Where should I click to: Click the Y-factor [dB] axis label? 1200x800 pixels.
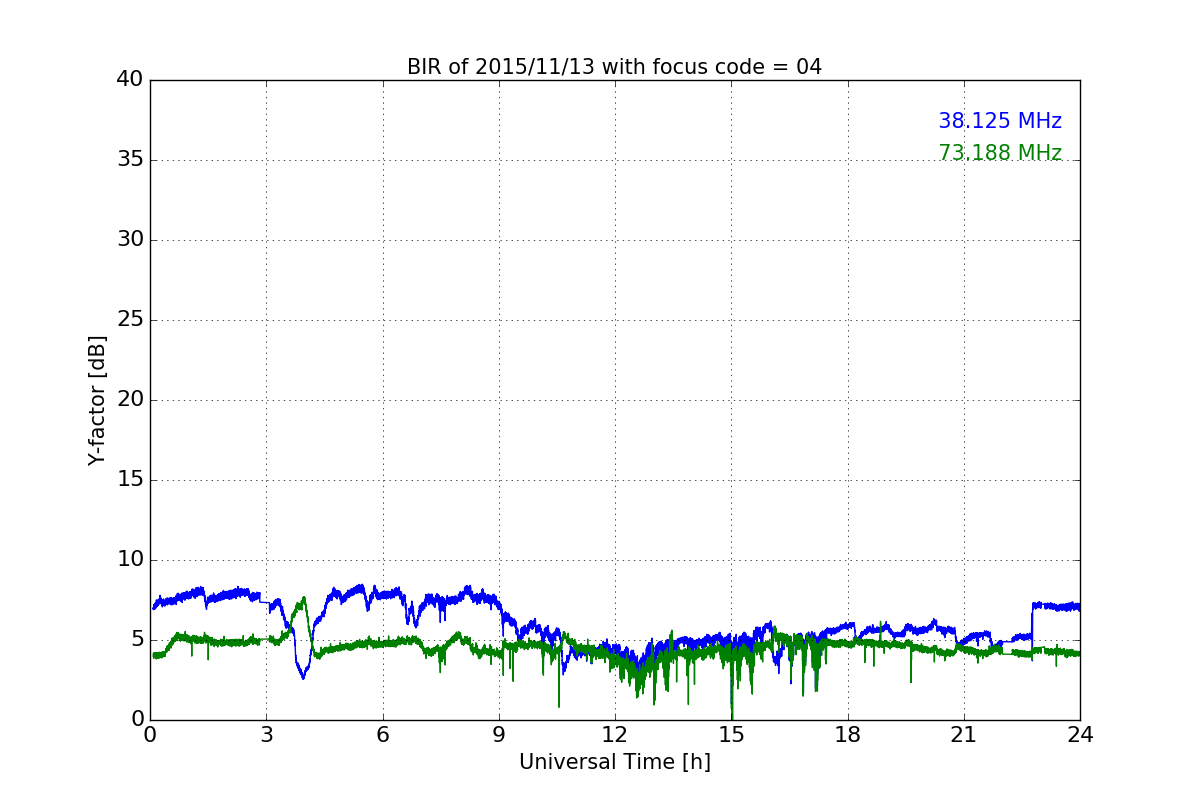tap(97, 400)
